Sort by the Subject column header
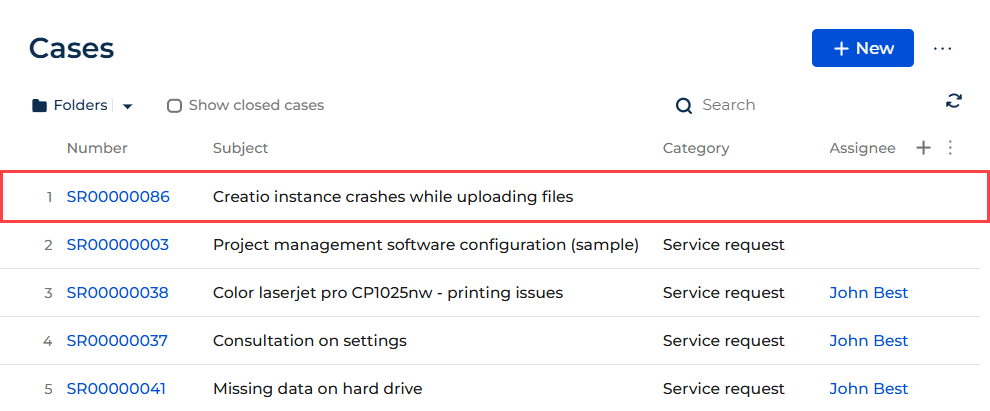This screenshot has height=411, width=990. point(241,148)
